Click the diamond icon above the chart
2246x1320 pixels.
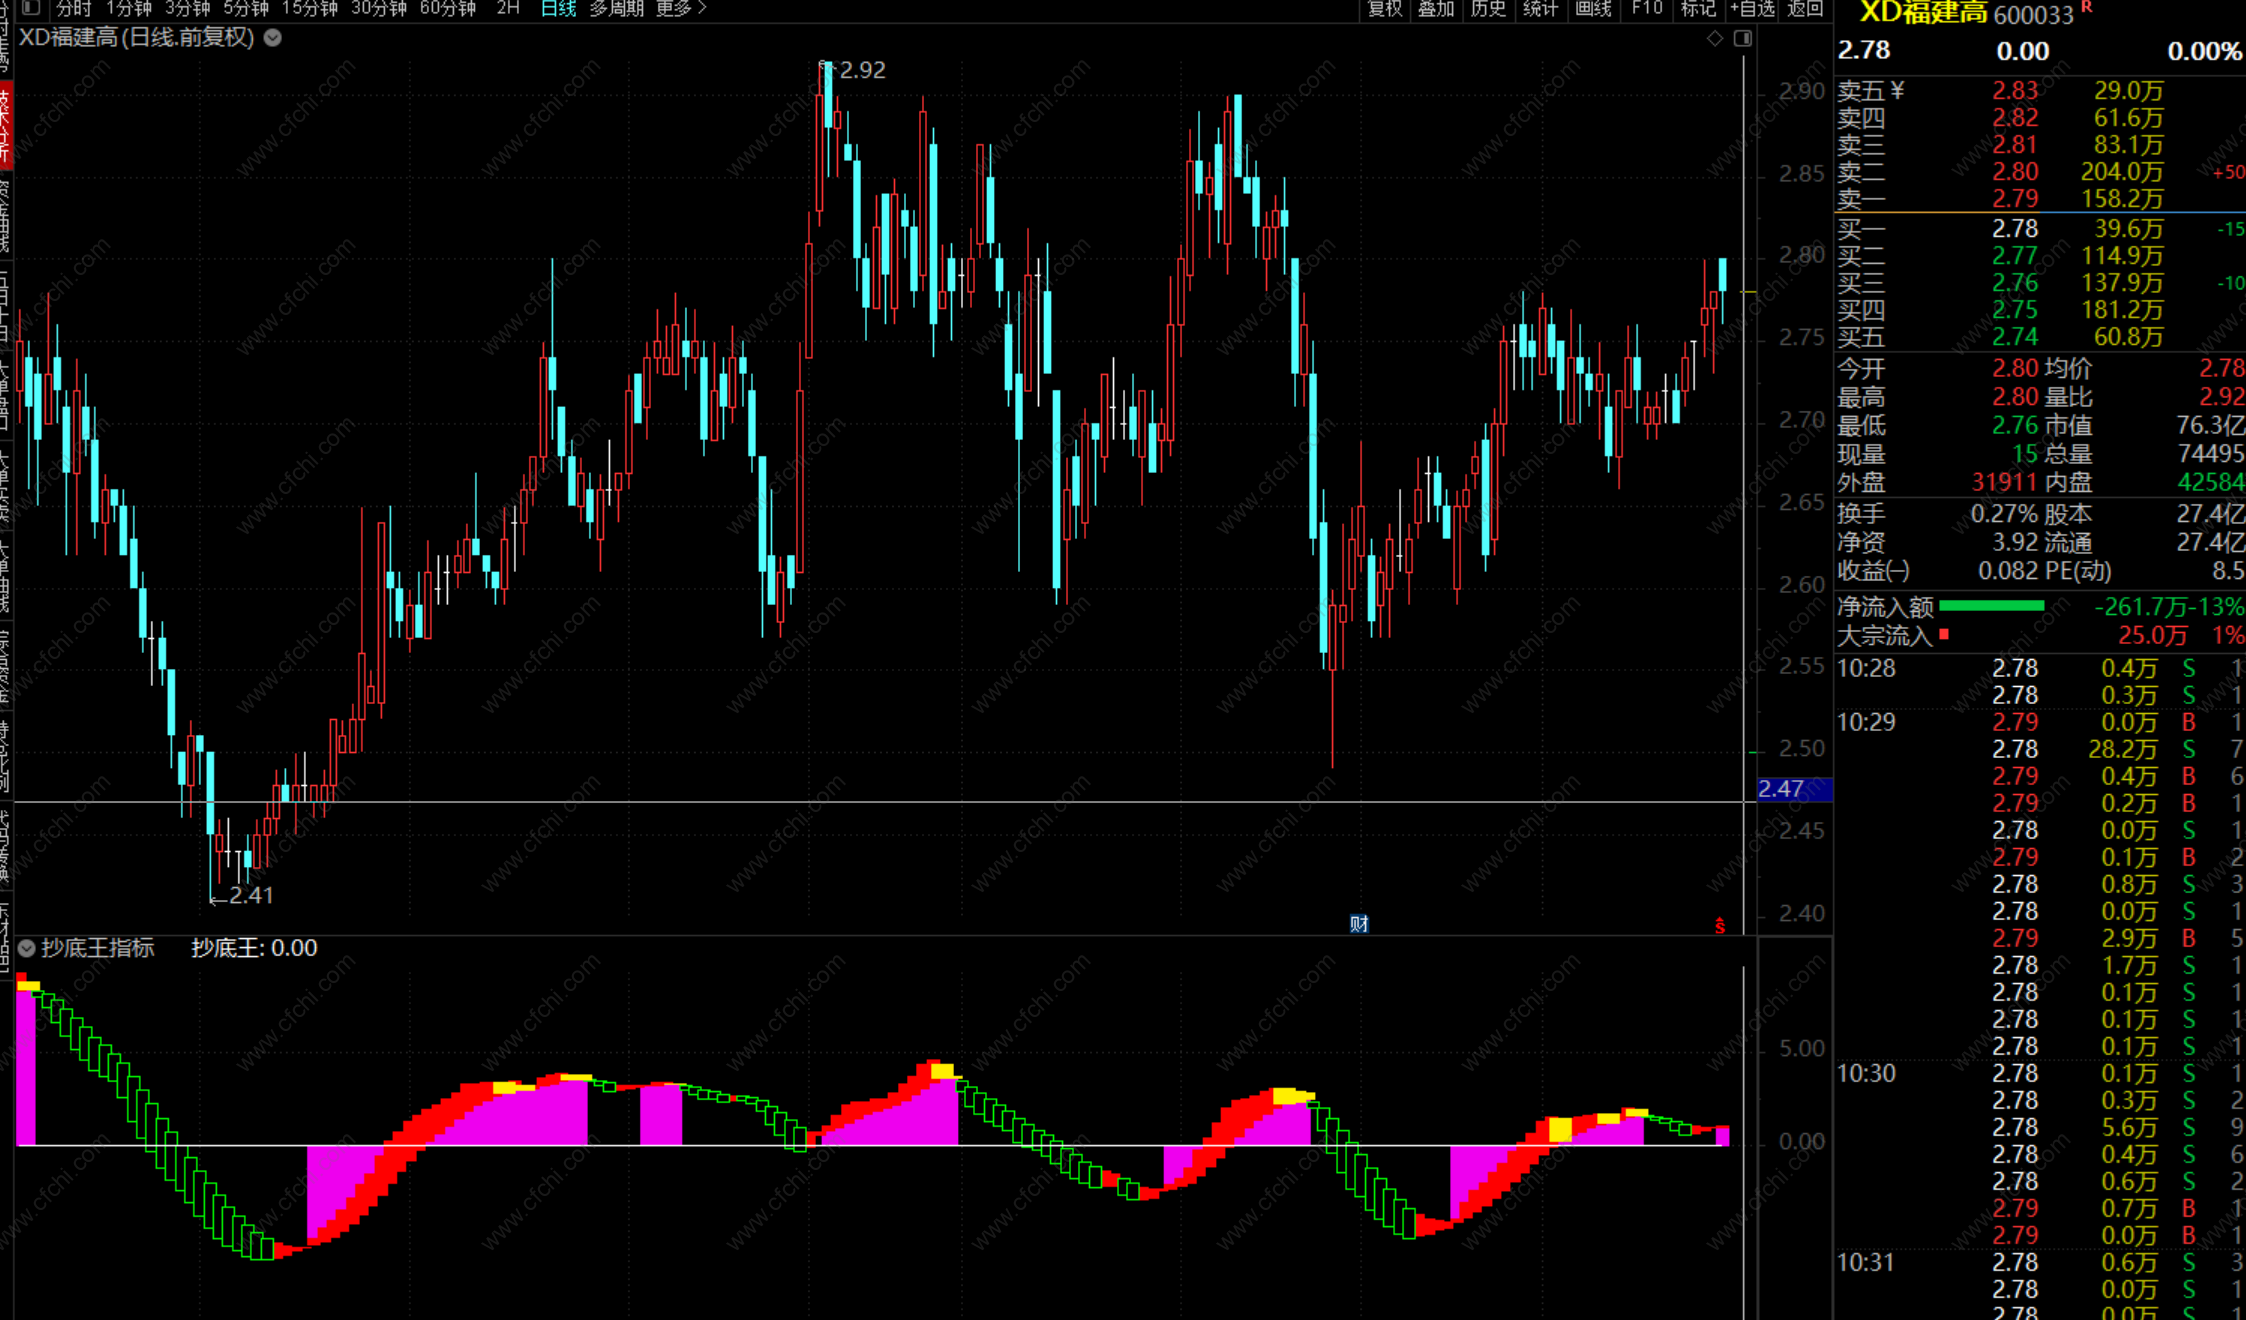(1715, 38)
